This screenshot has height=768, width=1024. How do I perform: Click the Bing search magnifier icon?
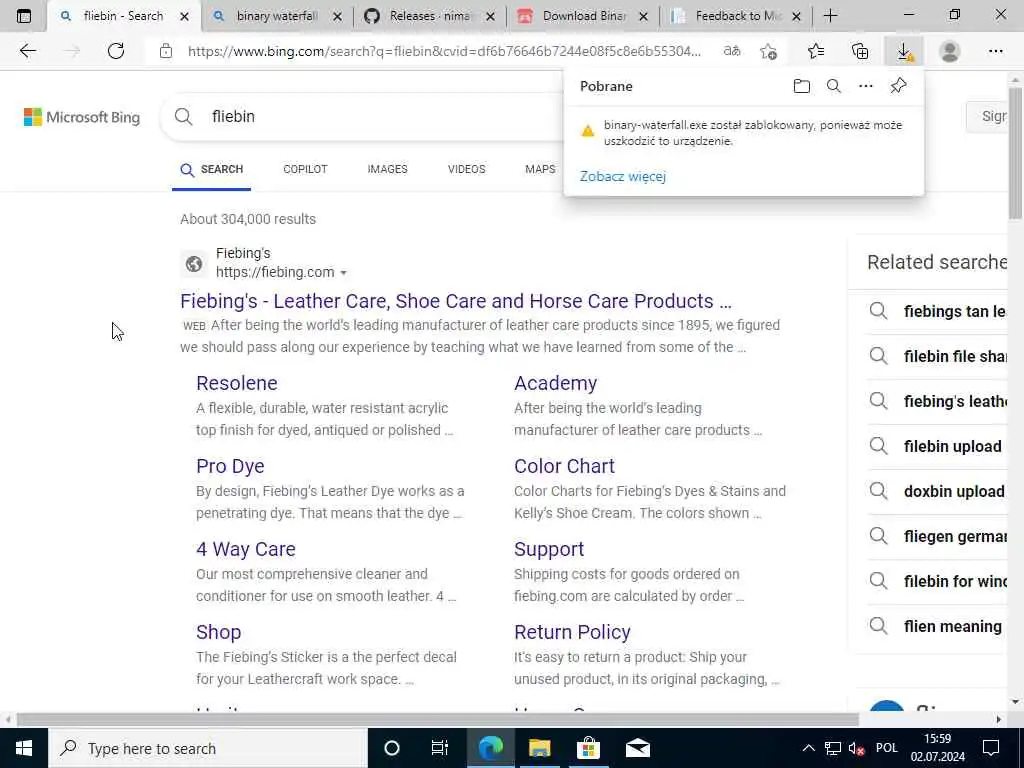184,117
